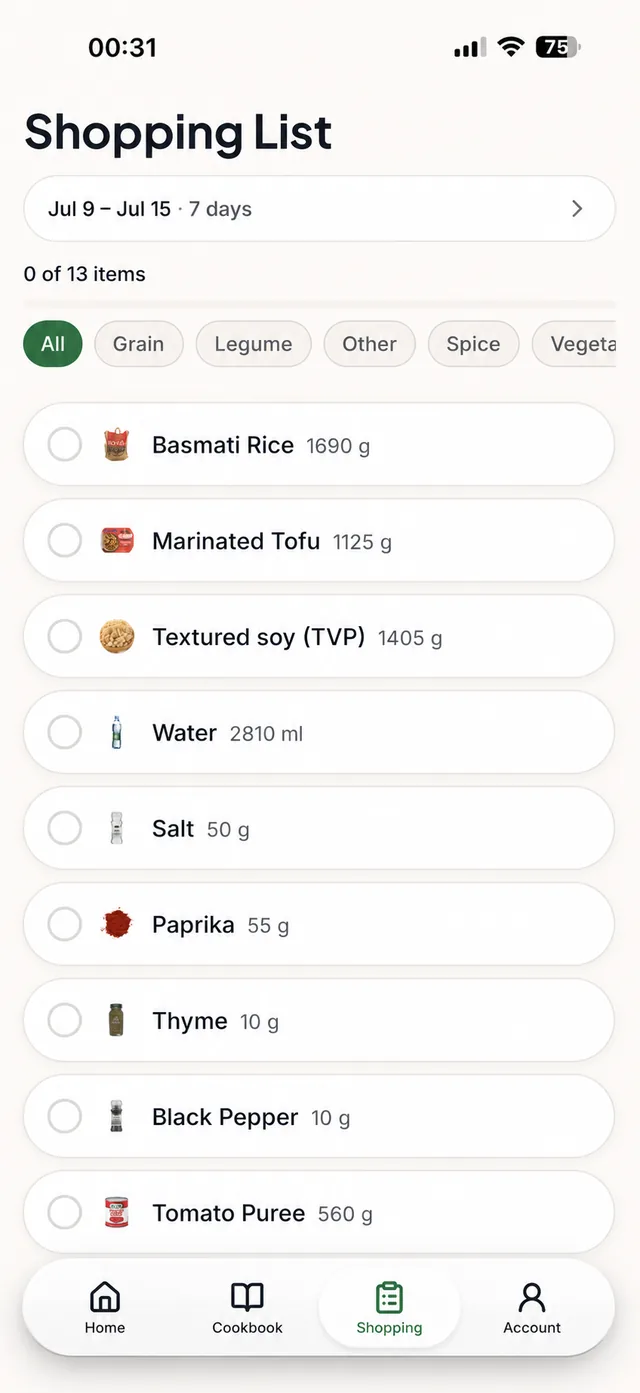Click the items progress bar

click(319, 303)
